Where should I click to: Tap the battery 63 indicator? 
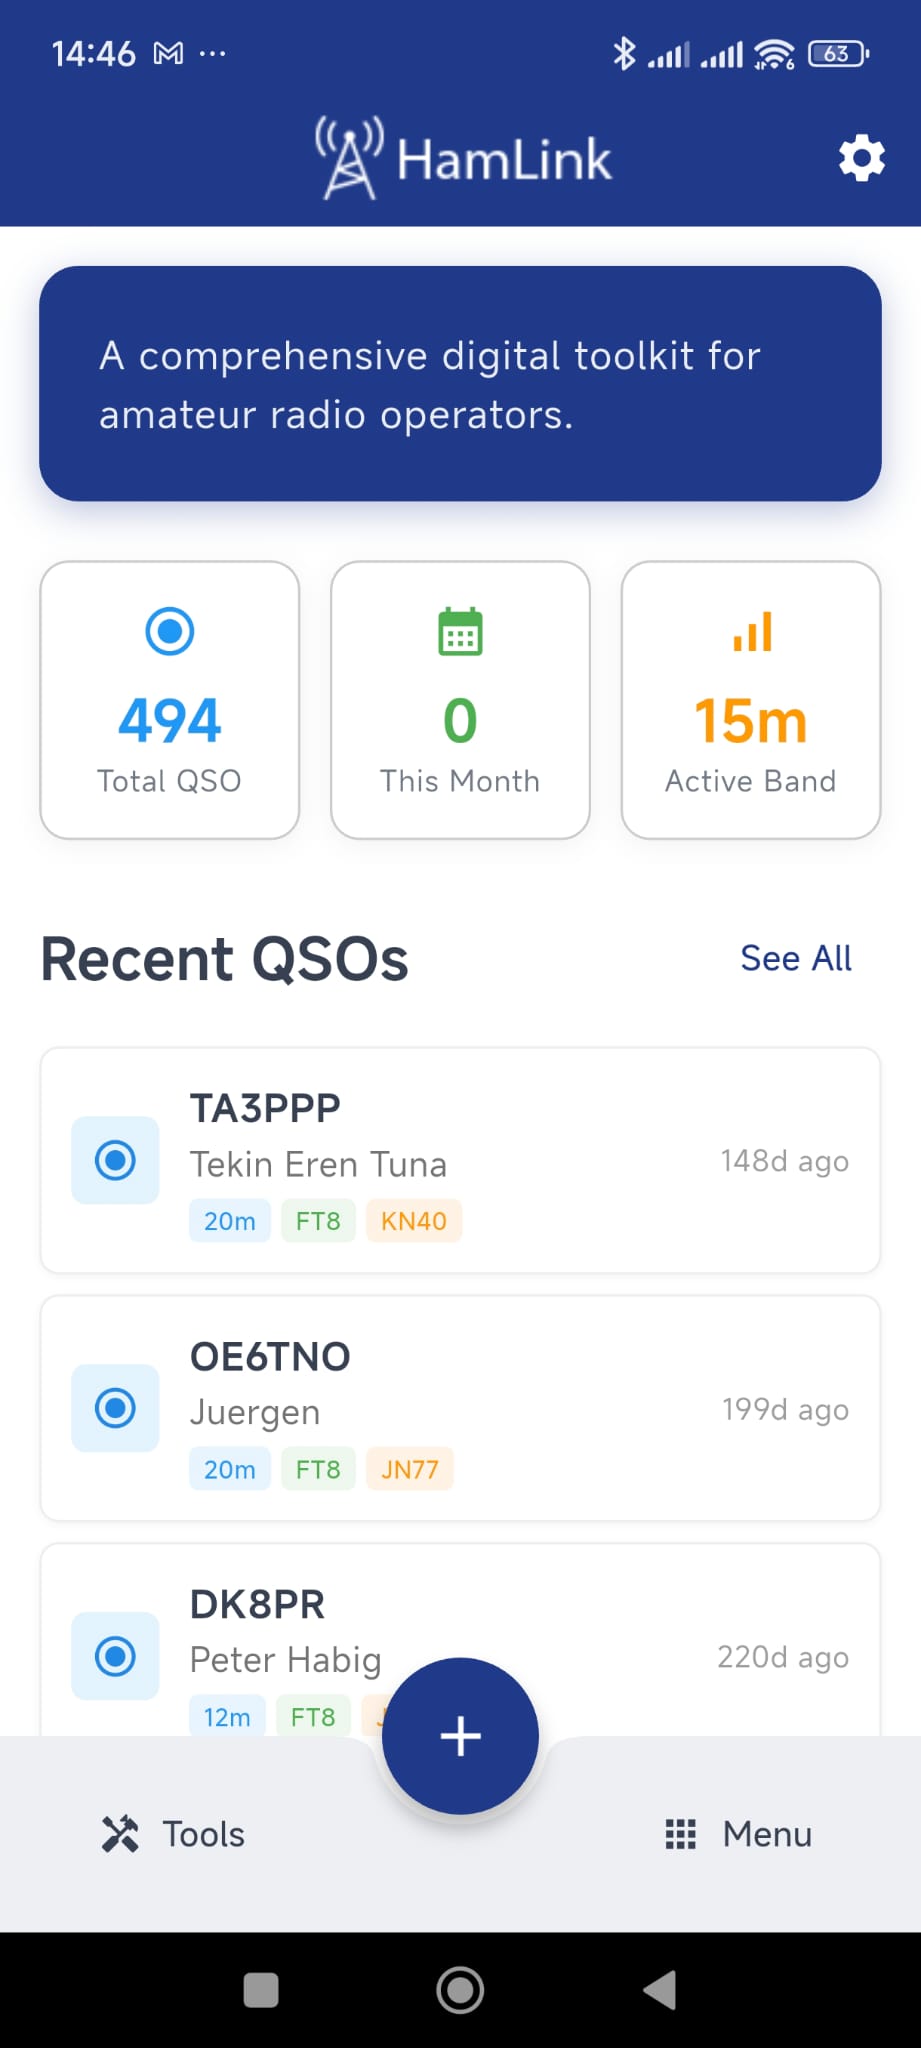tap(838, 53)
